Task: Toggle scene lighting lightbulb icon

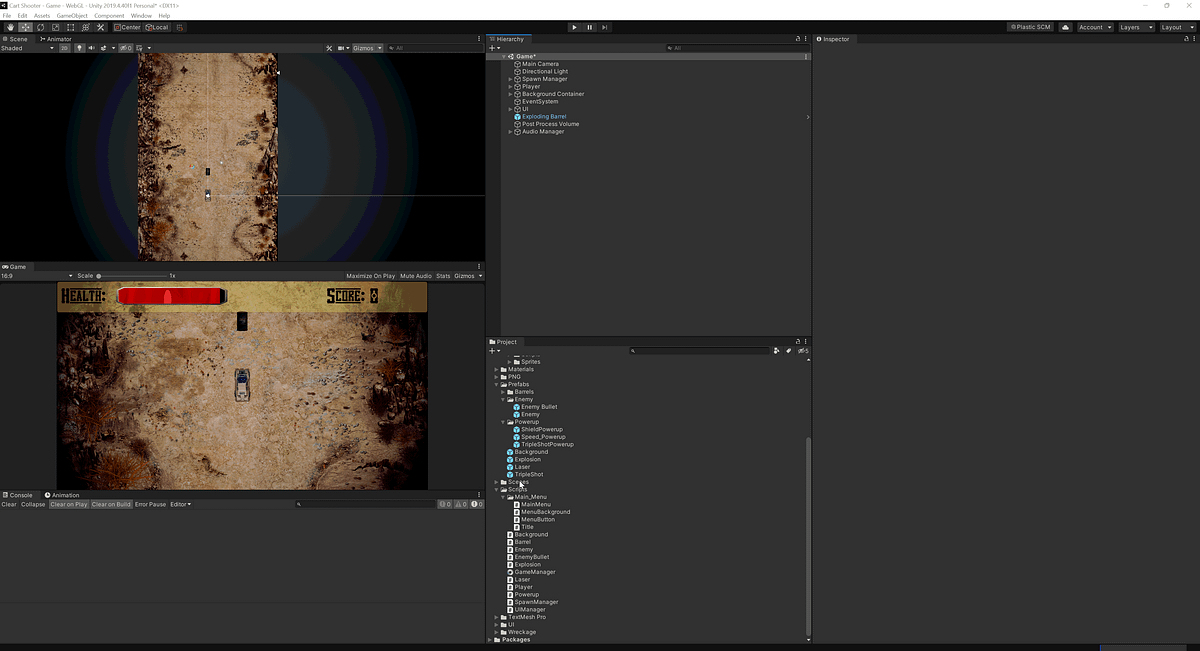Action: click(x=79, y=48)
